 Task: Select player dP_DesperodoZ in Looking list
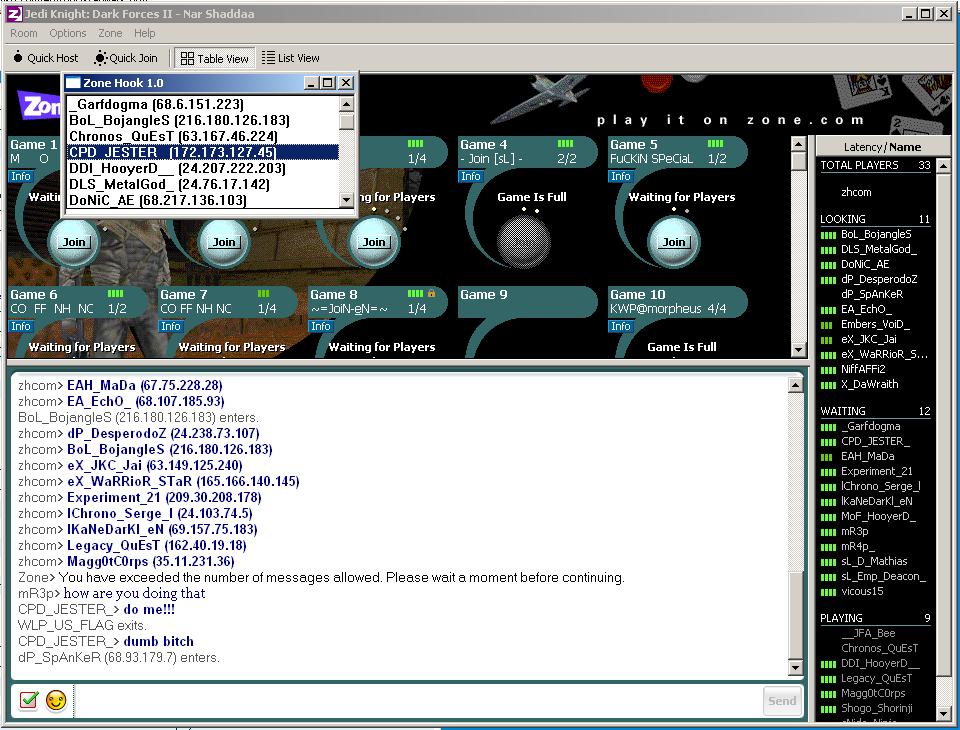(x=879, y=279)
